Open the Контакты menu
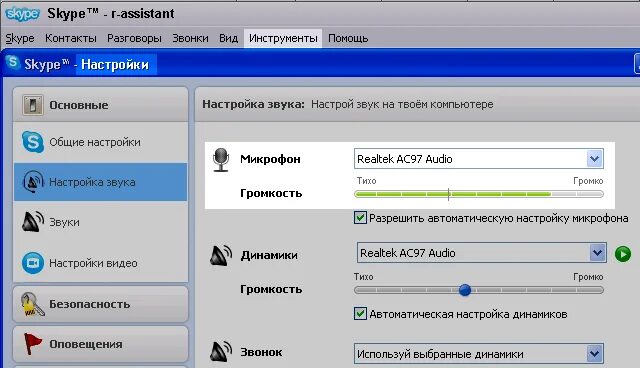Screen dimensions: 640x368 [x=71, y=38]
